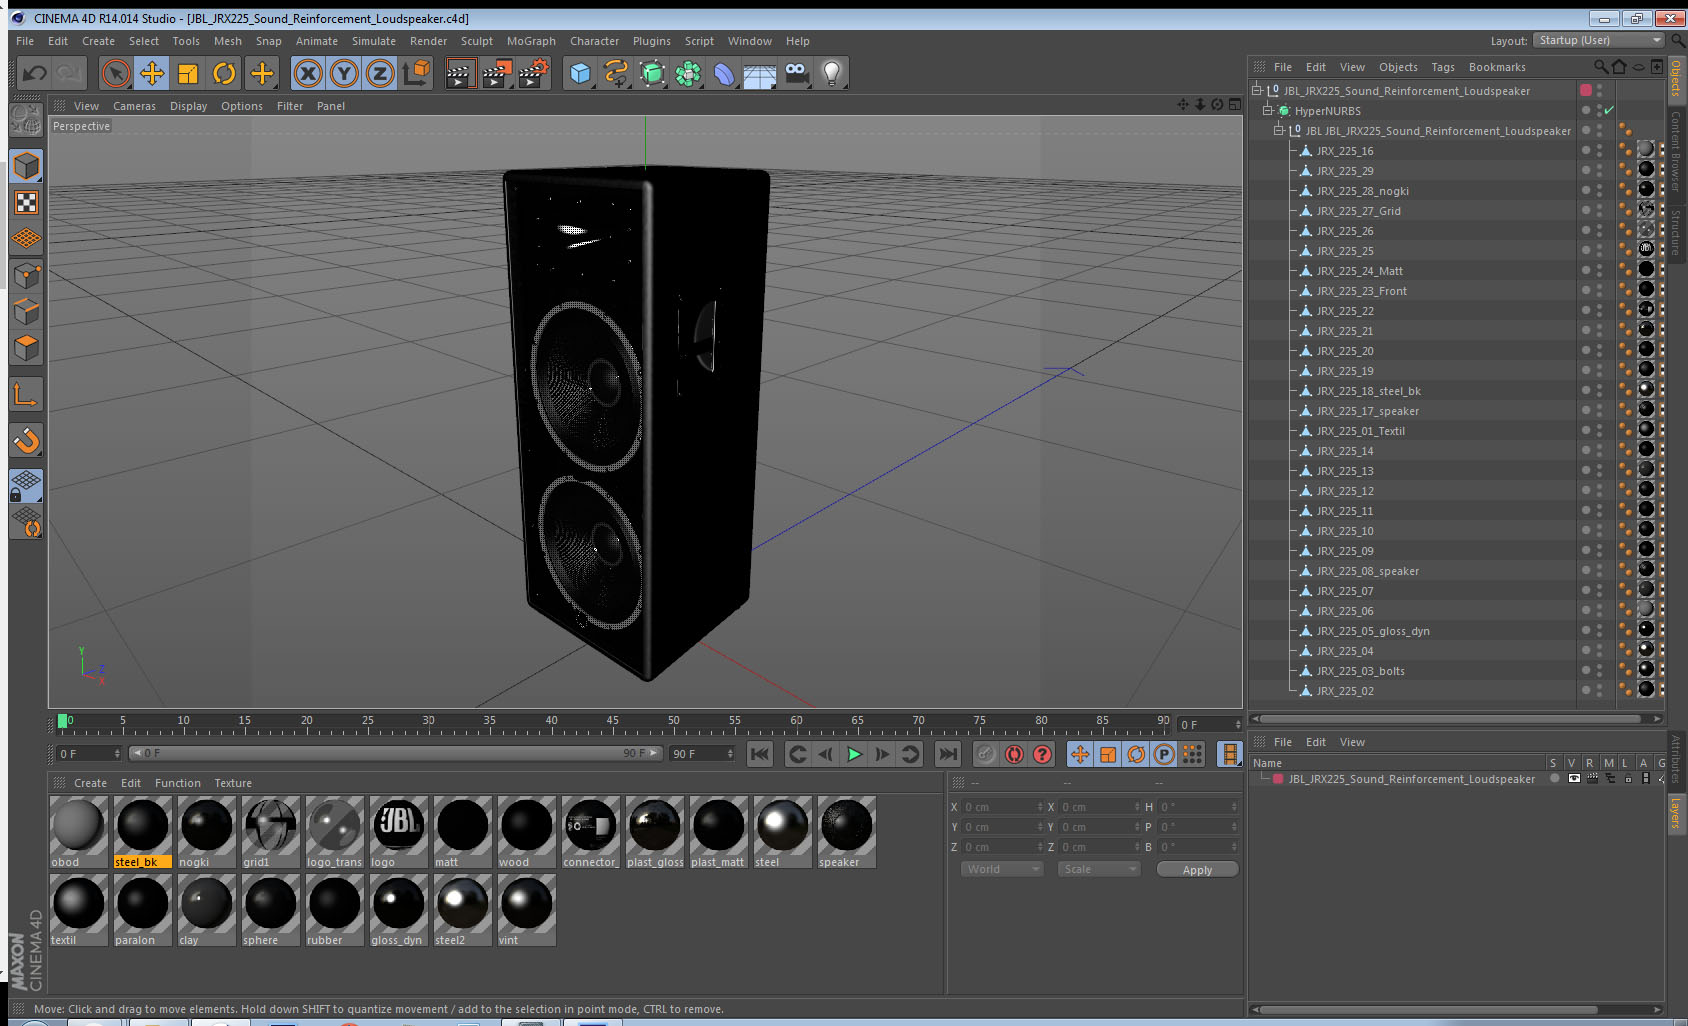
Task: Open the viewport Cameras menu
Action: tap(134, 106)
